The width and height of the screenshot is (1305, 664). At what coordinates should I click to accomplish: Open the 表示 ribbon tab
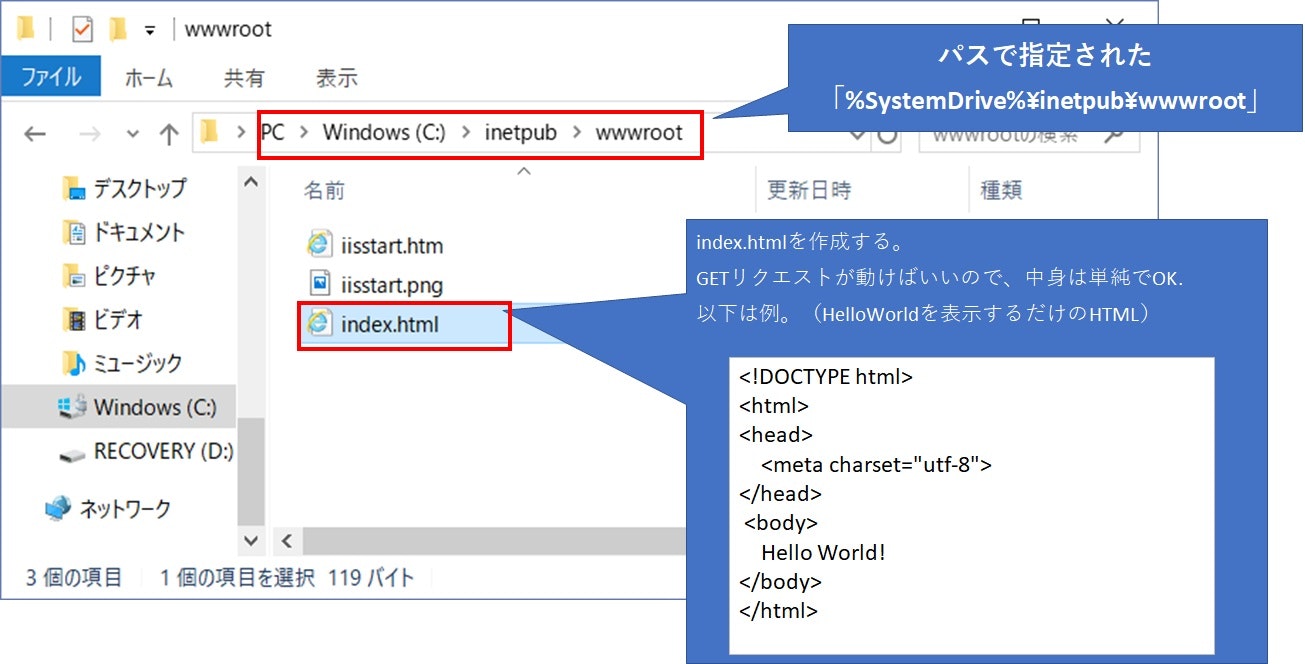click(336, 77)
